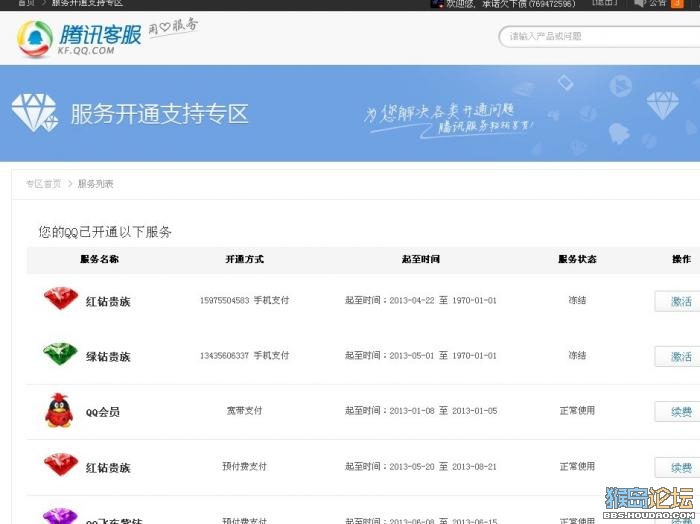Click 激活 for the 绿钻贵族 service
Viewport: 700px width, 524px height.
click(678, 357)
